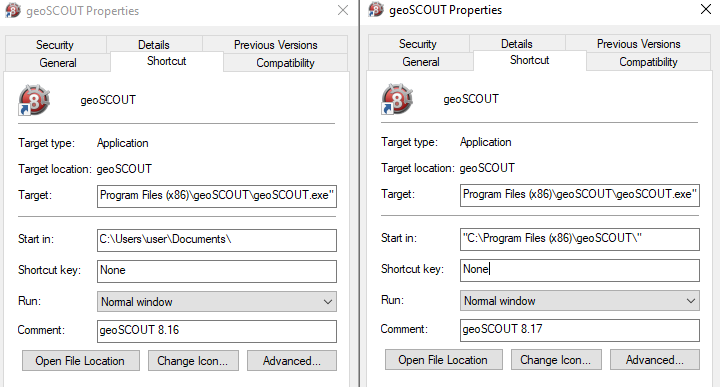Screen dimensions: 720x387
Task: Open Security tab in left dialog
Action: coord(55,45)
